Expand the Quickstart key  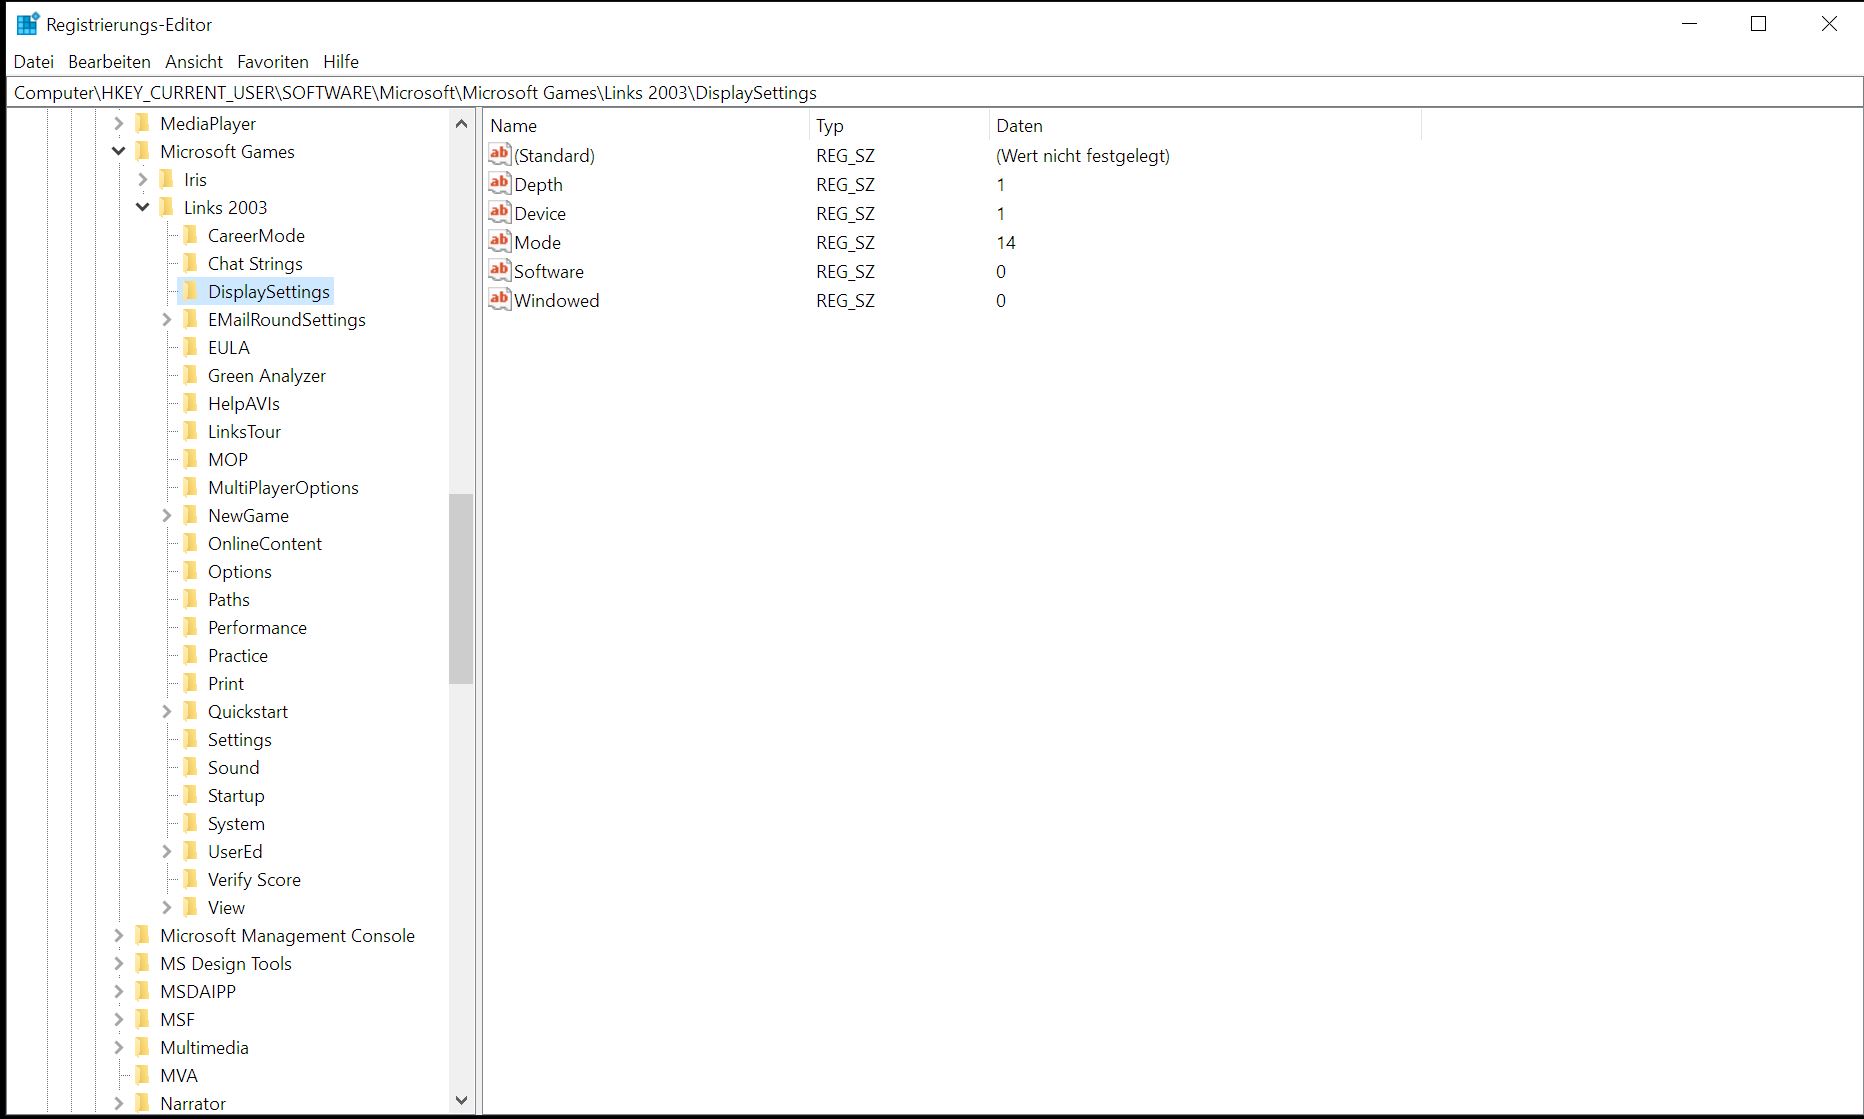pos(167,711)
